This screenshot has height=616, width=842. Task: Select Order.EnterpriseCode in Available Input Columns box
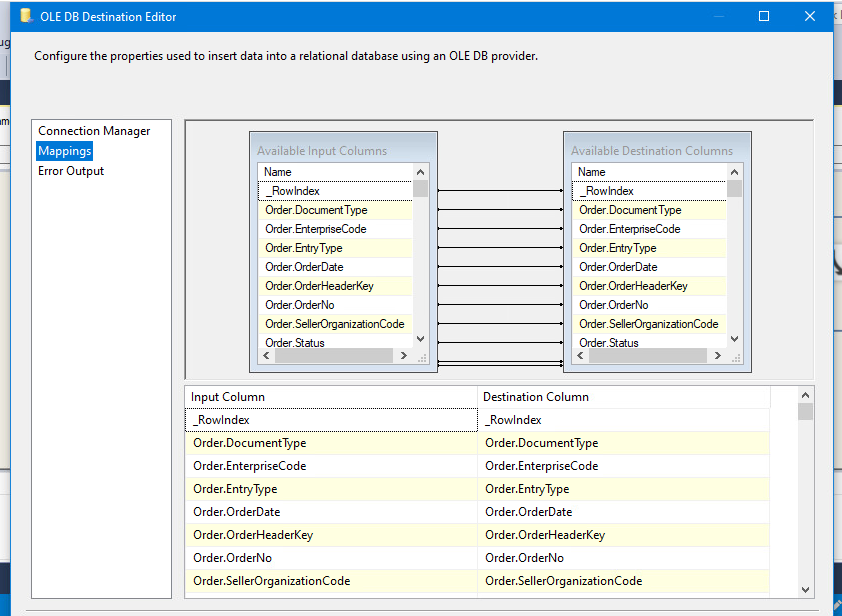click(x=315, y=229)
